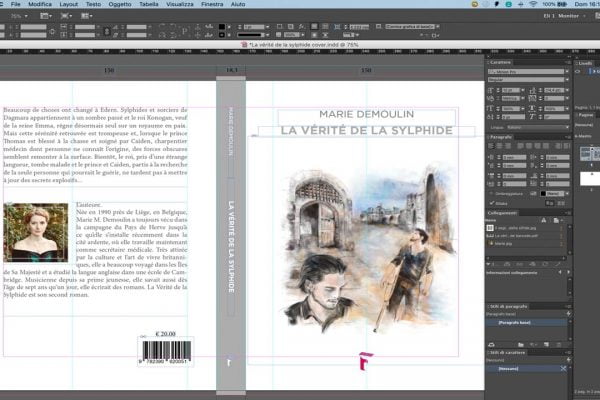This screenshot has height=400, width=600.
Task: Open the Visualizza menu
Action: pos(180,4)
